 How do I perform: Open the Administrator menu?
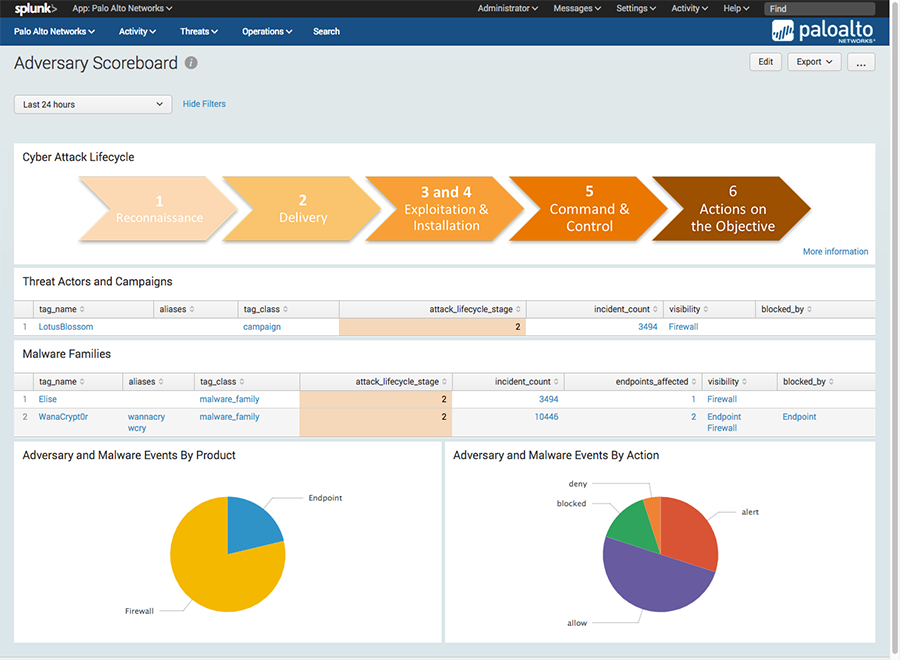(x=507, y=9)
